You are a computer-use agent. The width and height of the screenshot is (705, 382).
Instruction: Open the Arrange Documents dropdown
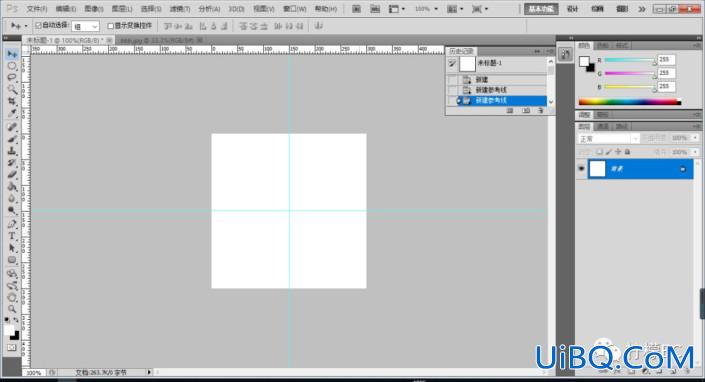tap(455, 9)
